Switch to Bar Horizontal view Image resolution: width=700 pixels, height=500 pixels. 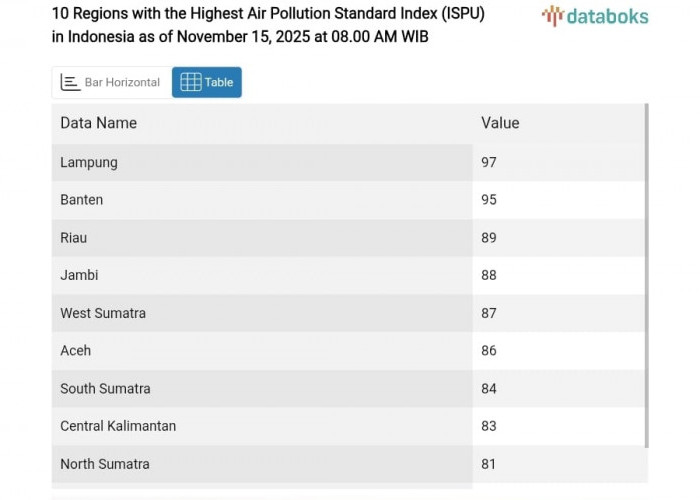click(x=111, y=82)
